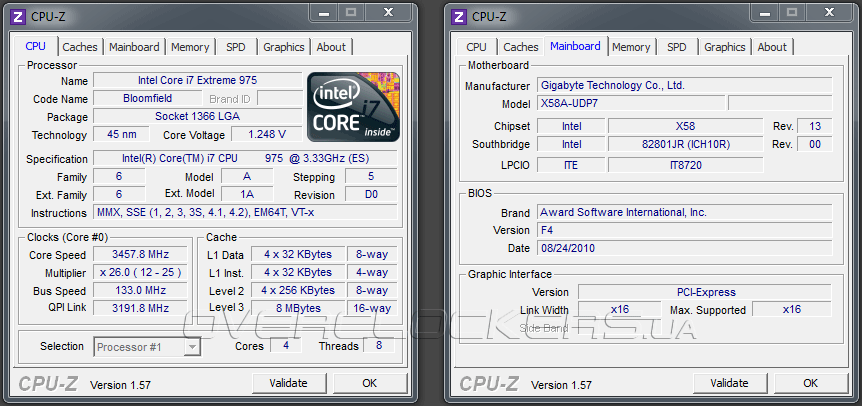
Task: Click the Graphic Interface Version PCI-Express
Action: 705,292
